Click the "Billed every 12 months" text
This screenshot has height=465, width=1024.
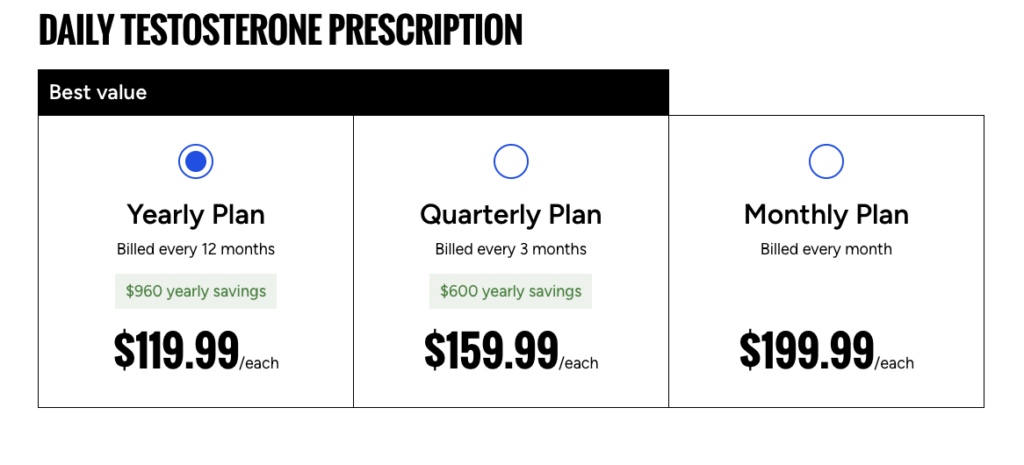(196, 249)
